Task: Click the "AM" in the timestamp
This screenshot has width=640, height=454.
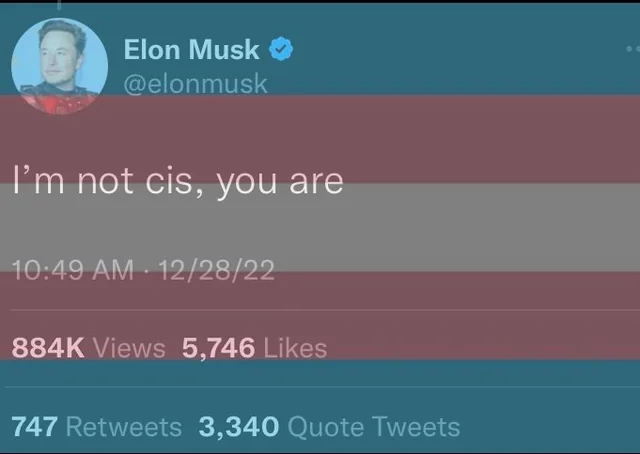Action: pyautogui.click(x=112, y=270)
